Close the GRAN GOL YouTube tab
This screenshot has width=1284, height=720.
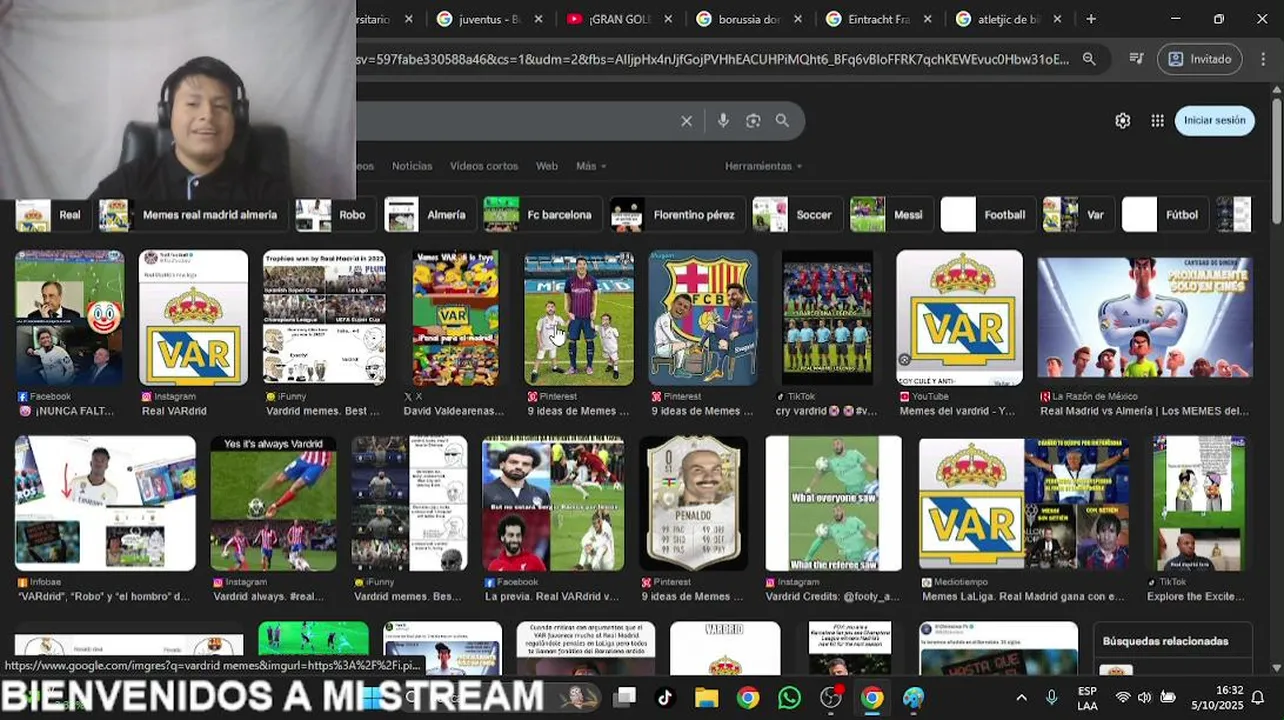[x=668, y=19]
